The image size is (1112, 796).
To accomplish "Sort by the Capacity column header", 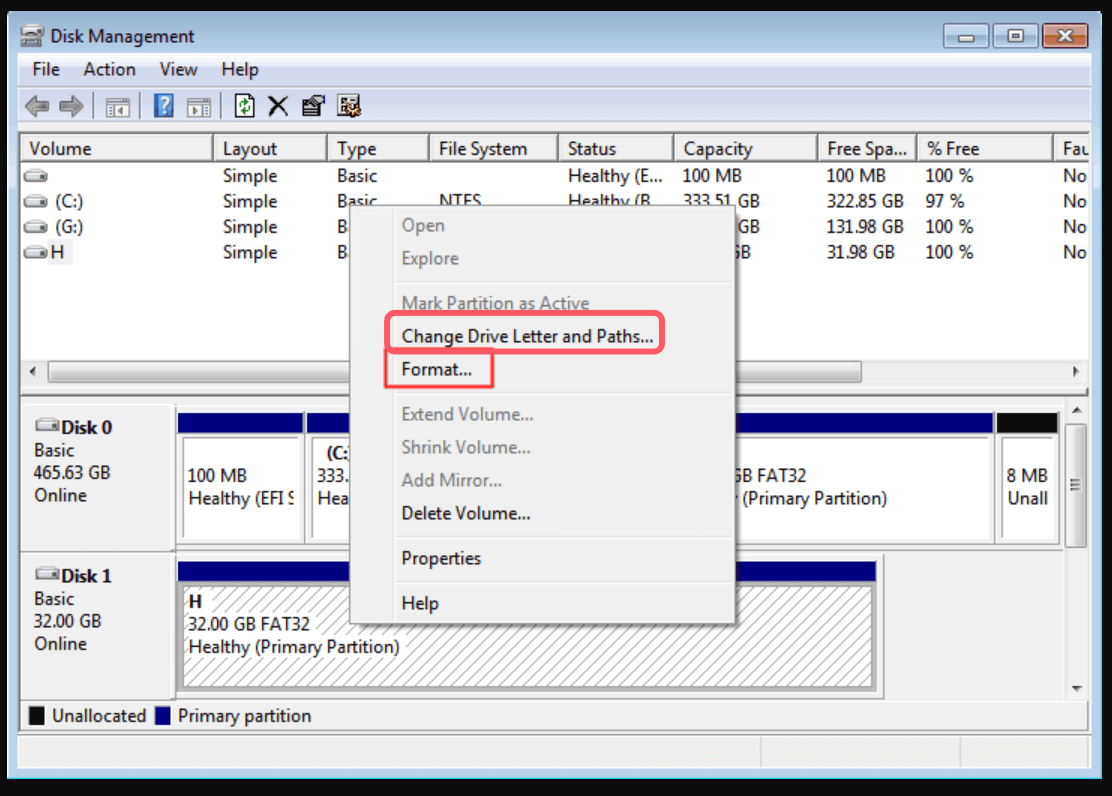I will [x=717, y=149].
